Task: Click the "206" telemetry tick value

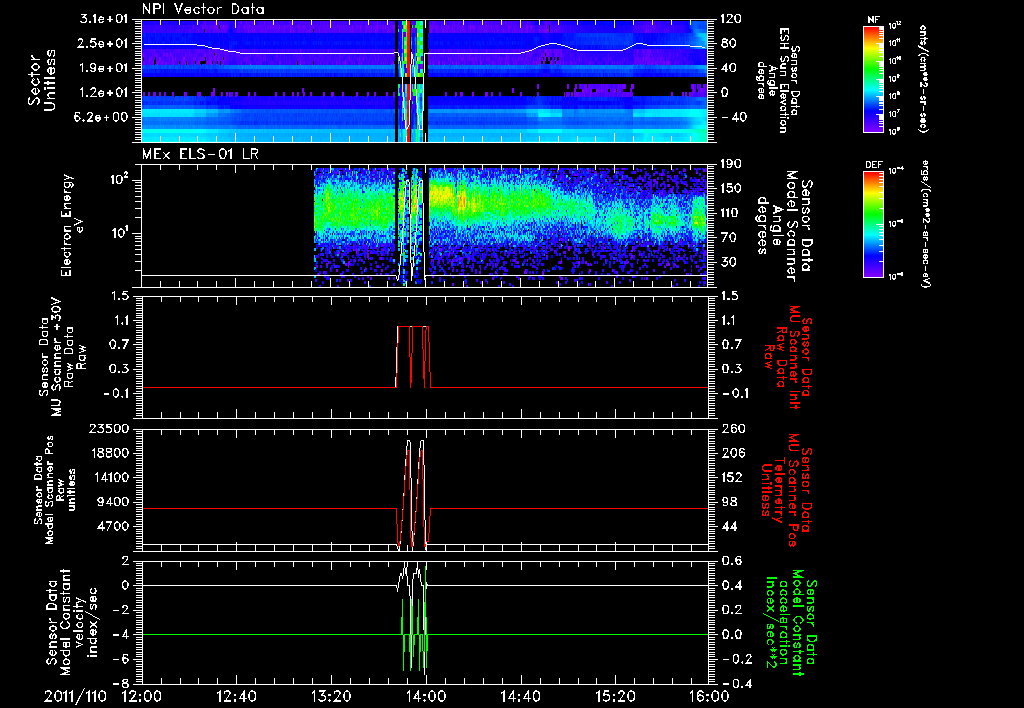Action: coord(731,453)
